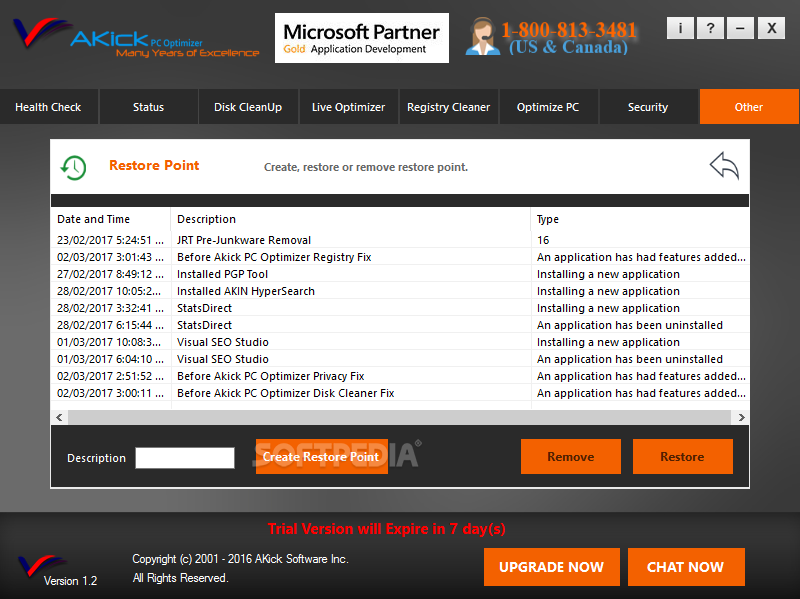The width and height of the screenshot is (800, 599).
Task: Open the Disk CleanUp tab
Action: (x=248, y=107)
